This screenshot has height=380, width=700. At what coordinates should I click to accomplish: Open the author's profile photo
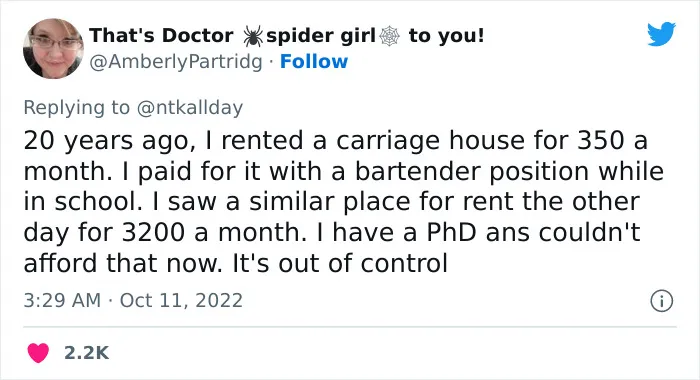pyautogui.click(x=53, y=48)
